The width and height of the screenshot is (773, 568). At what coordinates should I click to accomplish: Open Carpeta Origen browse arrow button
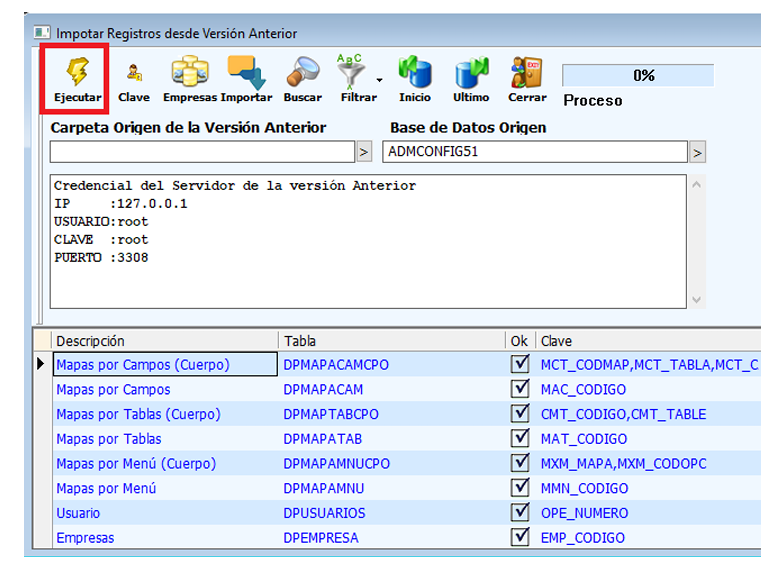364,152
